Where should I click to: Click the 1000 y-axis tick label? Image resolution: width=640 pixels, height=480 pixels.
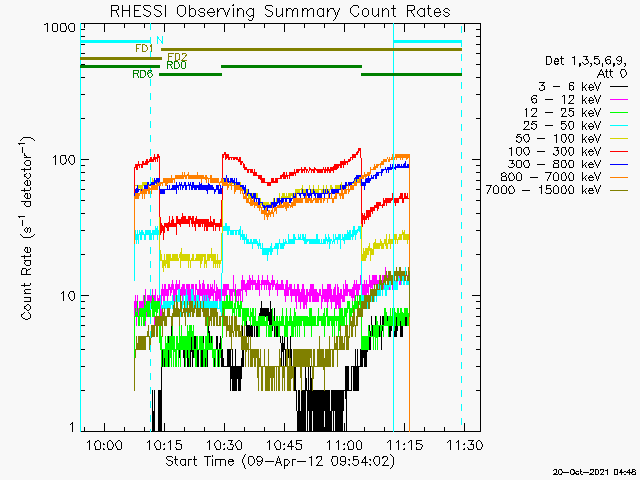click(60, 28)
